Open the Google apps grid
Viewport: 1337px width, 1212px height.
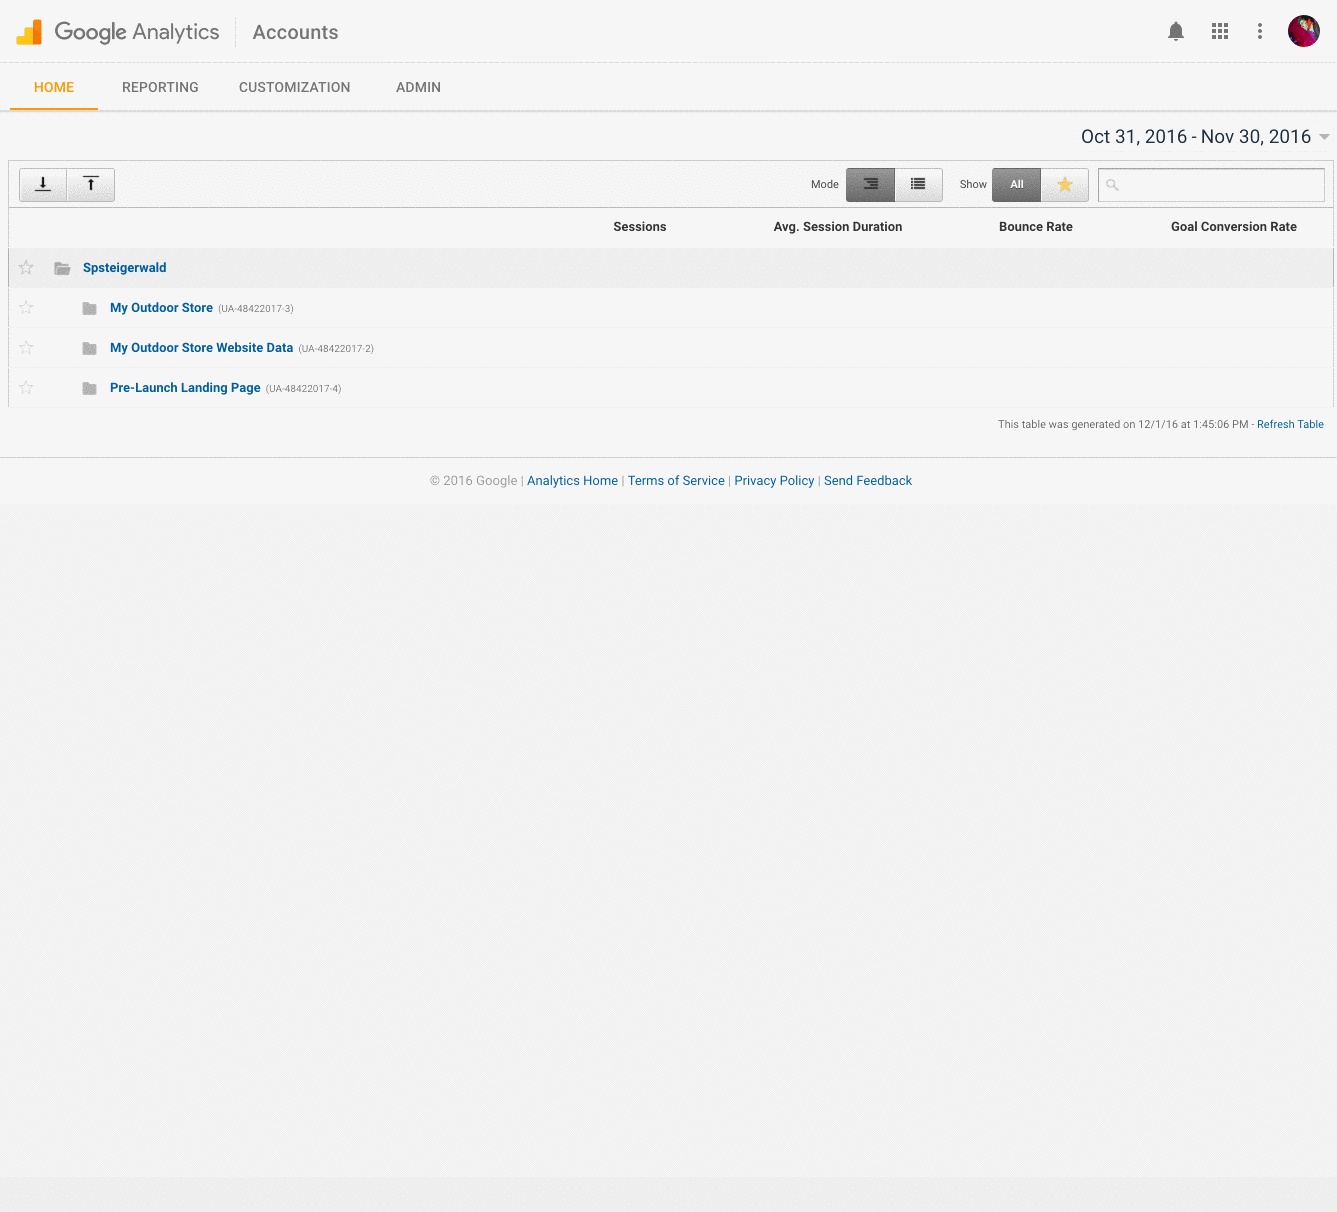(x=1220, y=32)
